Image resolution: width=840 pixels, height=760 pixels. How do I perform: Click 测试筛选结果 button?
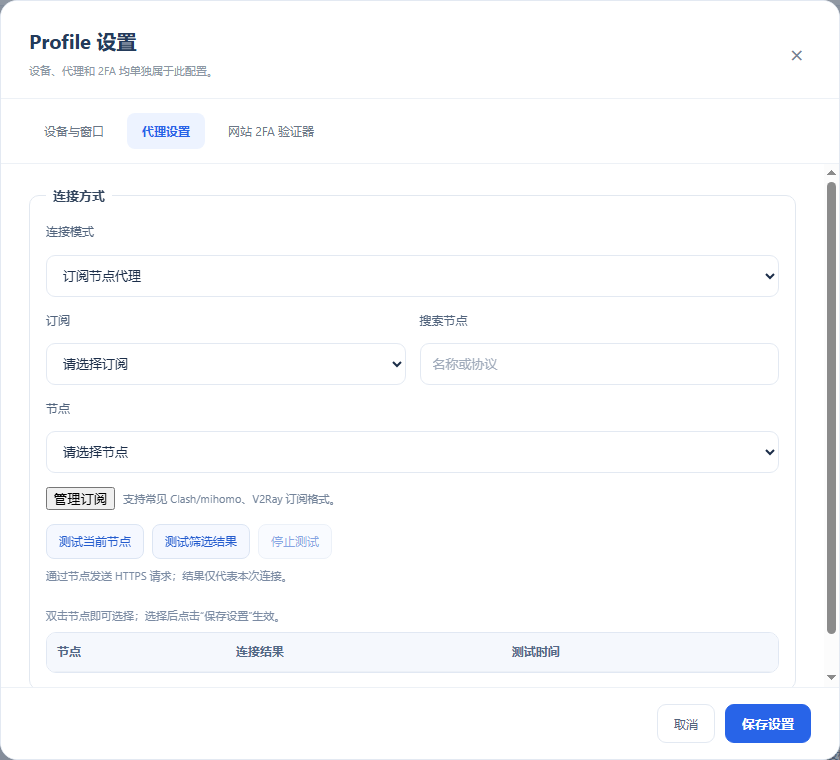click(201, 541)
